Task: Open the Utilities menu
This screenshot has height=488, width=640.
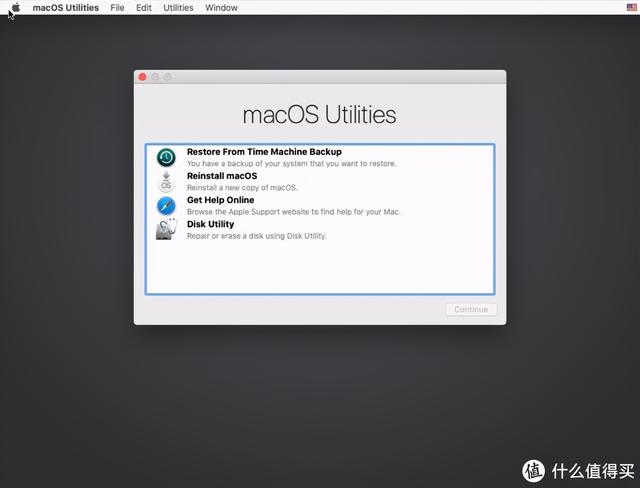Action: (x=178, y=8)
